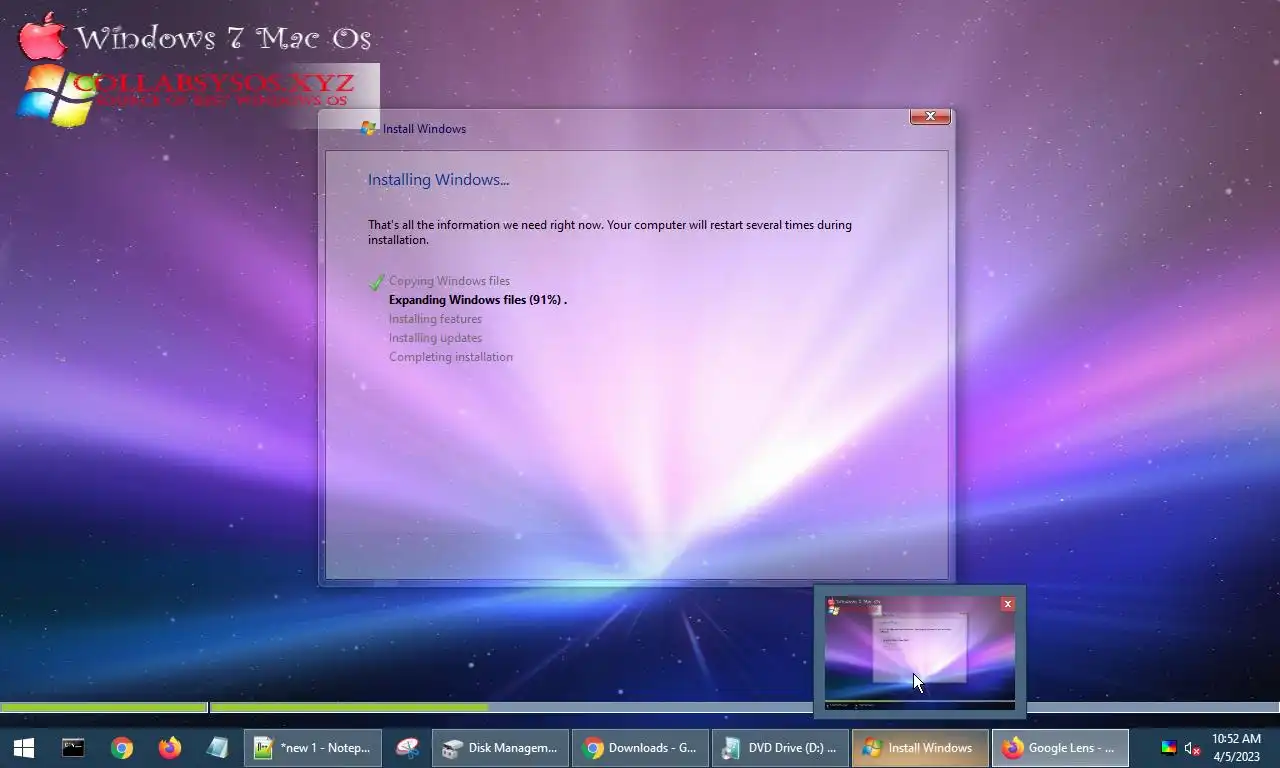The width and height of the screenshot is (1280, 768).
Task: Click the 'Installing Windows...' heading
Action: (x=438, y=180)
